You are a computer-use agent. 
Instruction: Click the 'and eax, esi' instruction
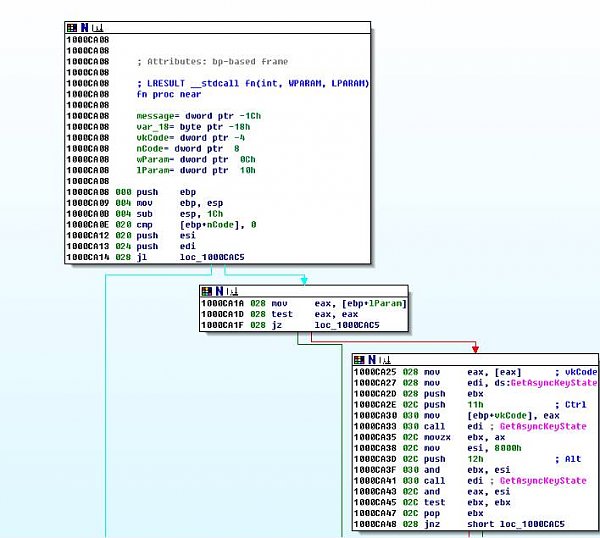tap(467, 492)
